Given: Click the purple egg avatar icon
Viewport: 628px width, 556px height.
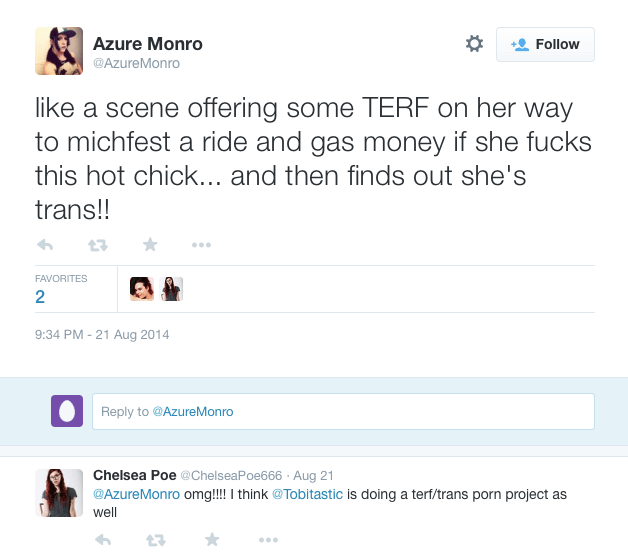Looking at the screenshot, I should tap(67, 411).
